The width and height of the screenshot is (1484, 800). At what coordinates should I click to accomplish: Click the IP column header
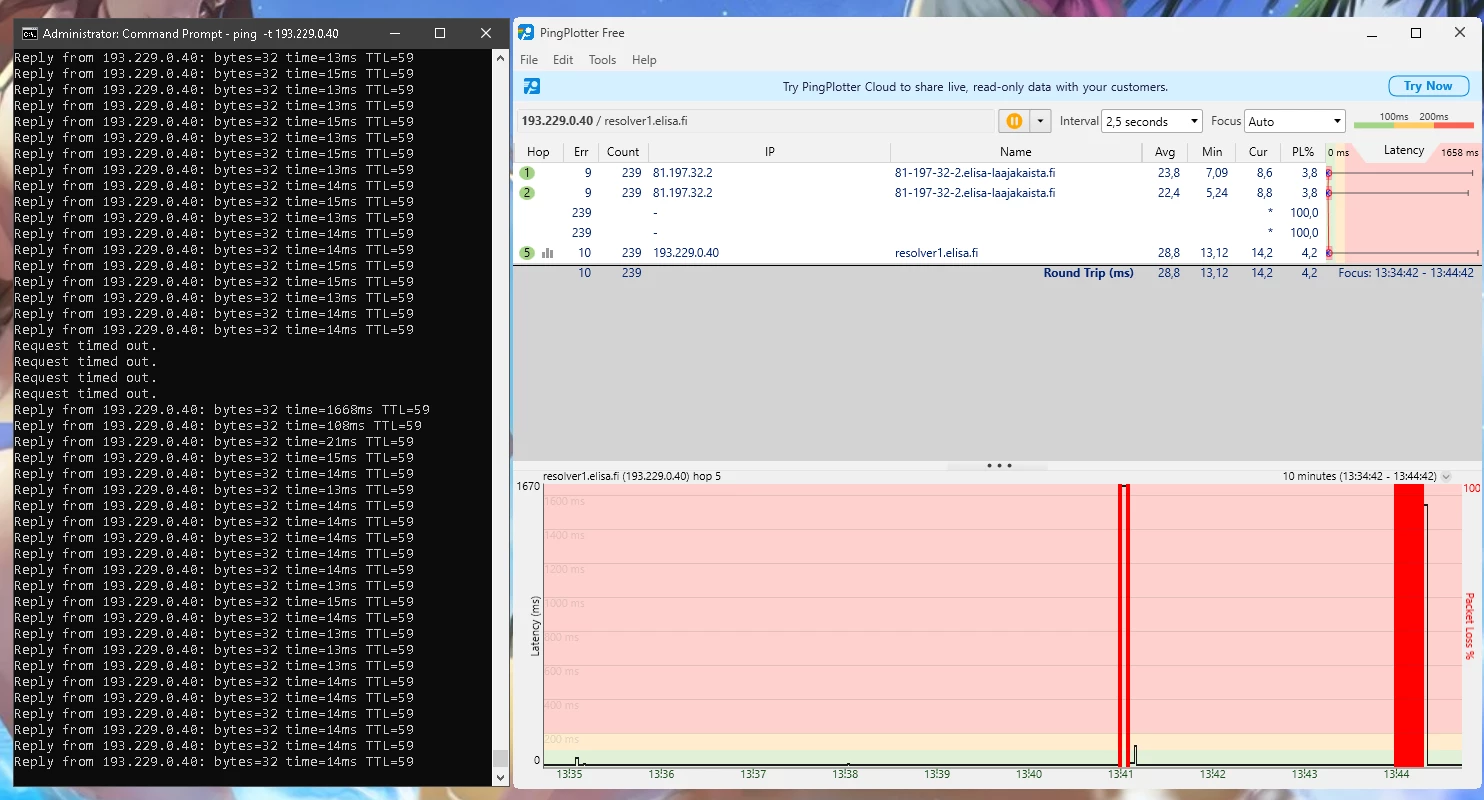tap(770, 152)
